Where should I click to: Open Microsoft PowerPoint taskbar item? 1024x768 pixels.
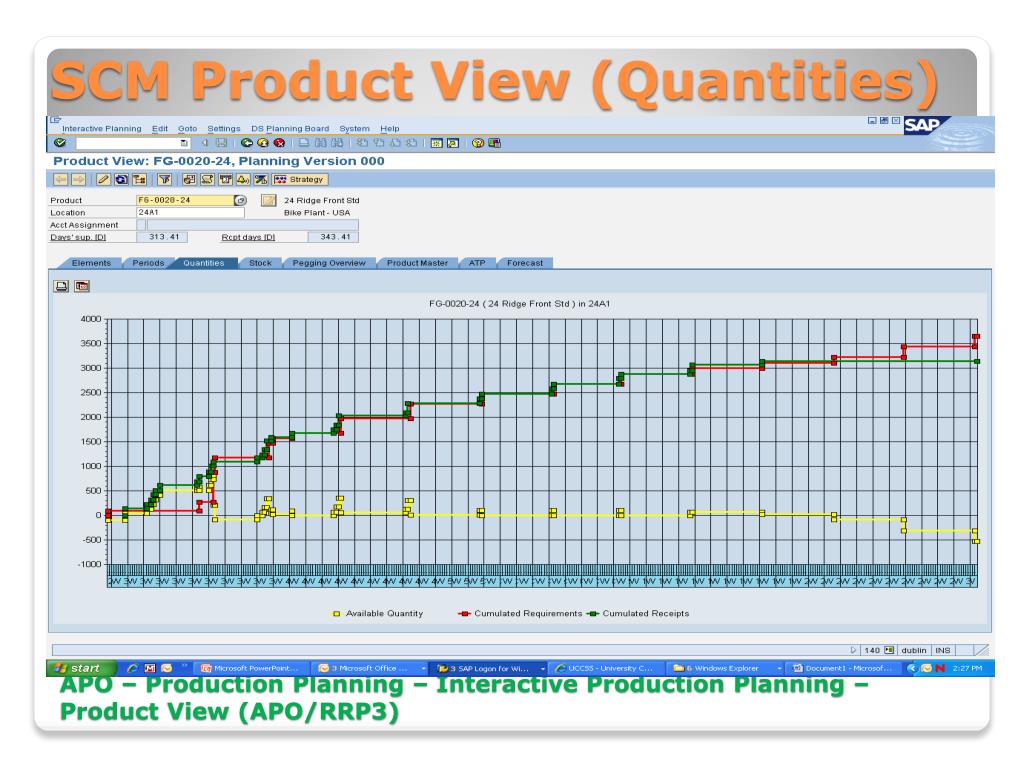click(251, 668)
